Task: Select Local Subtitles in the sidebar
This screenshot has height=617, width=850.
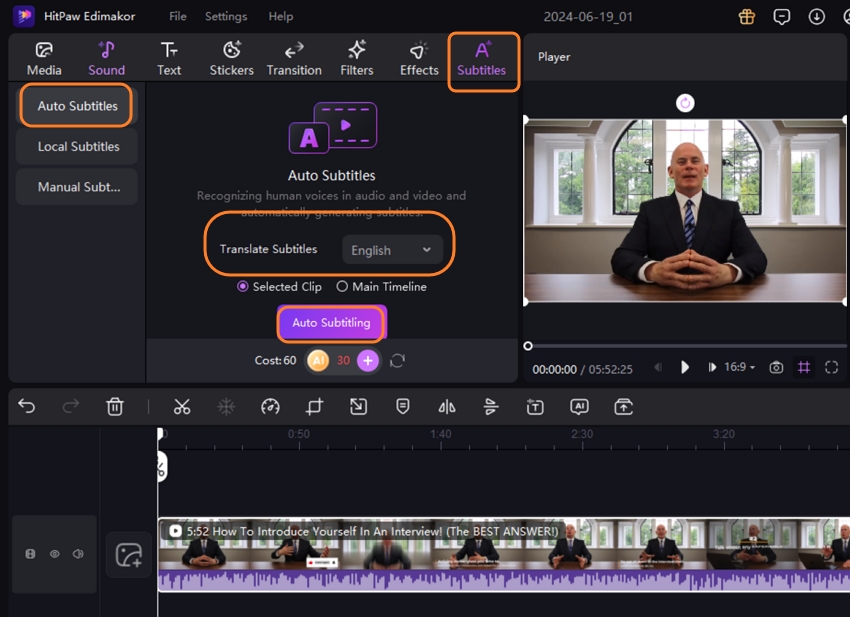Action: (x=76, y=146)
